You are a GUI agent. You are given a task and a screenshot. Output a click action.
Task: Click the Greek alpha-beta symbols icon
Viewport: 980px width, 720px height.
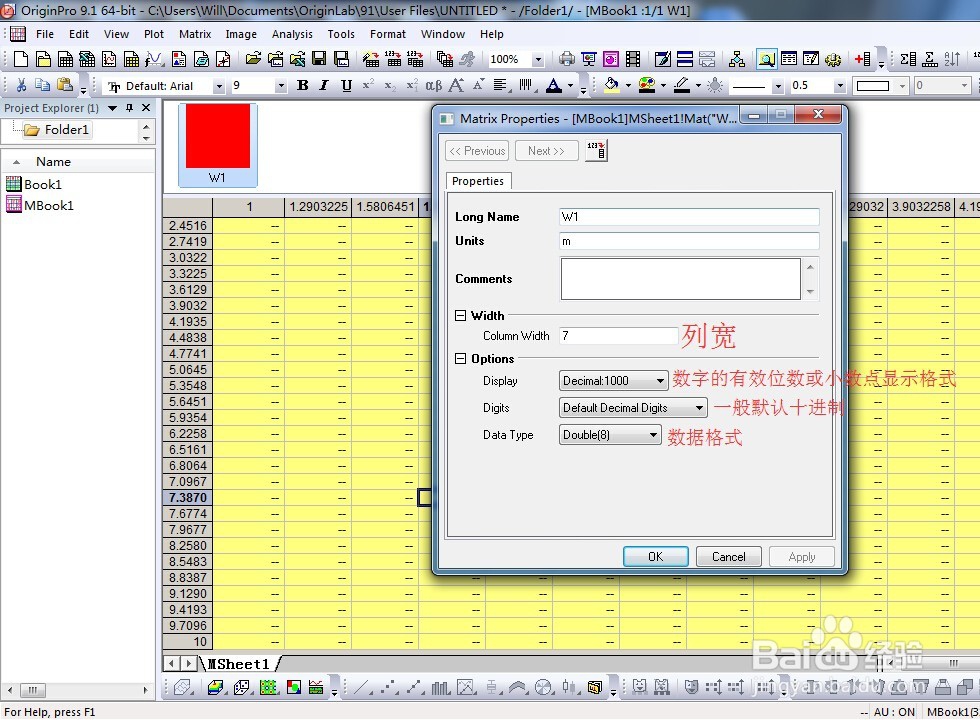433,86
